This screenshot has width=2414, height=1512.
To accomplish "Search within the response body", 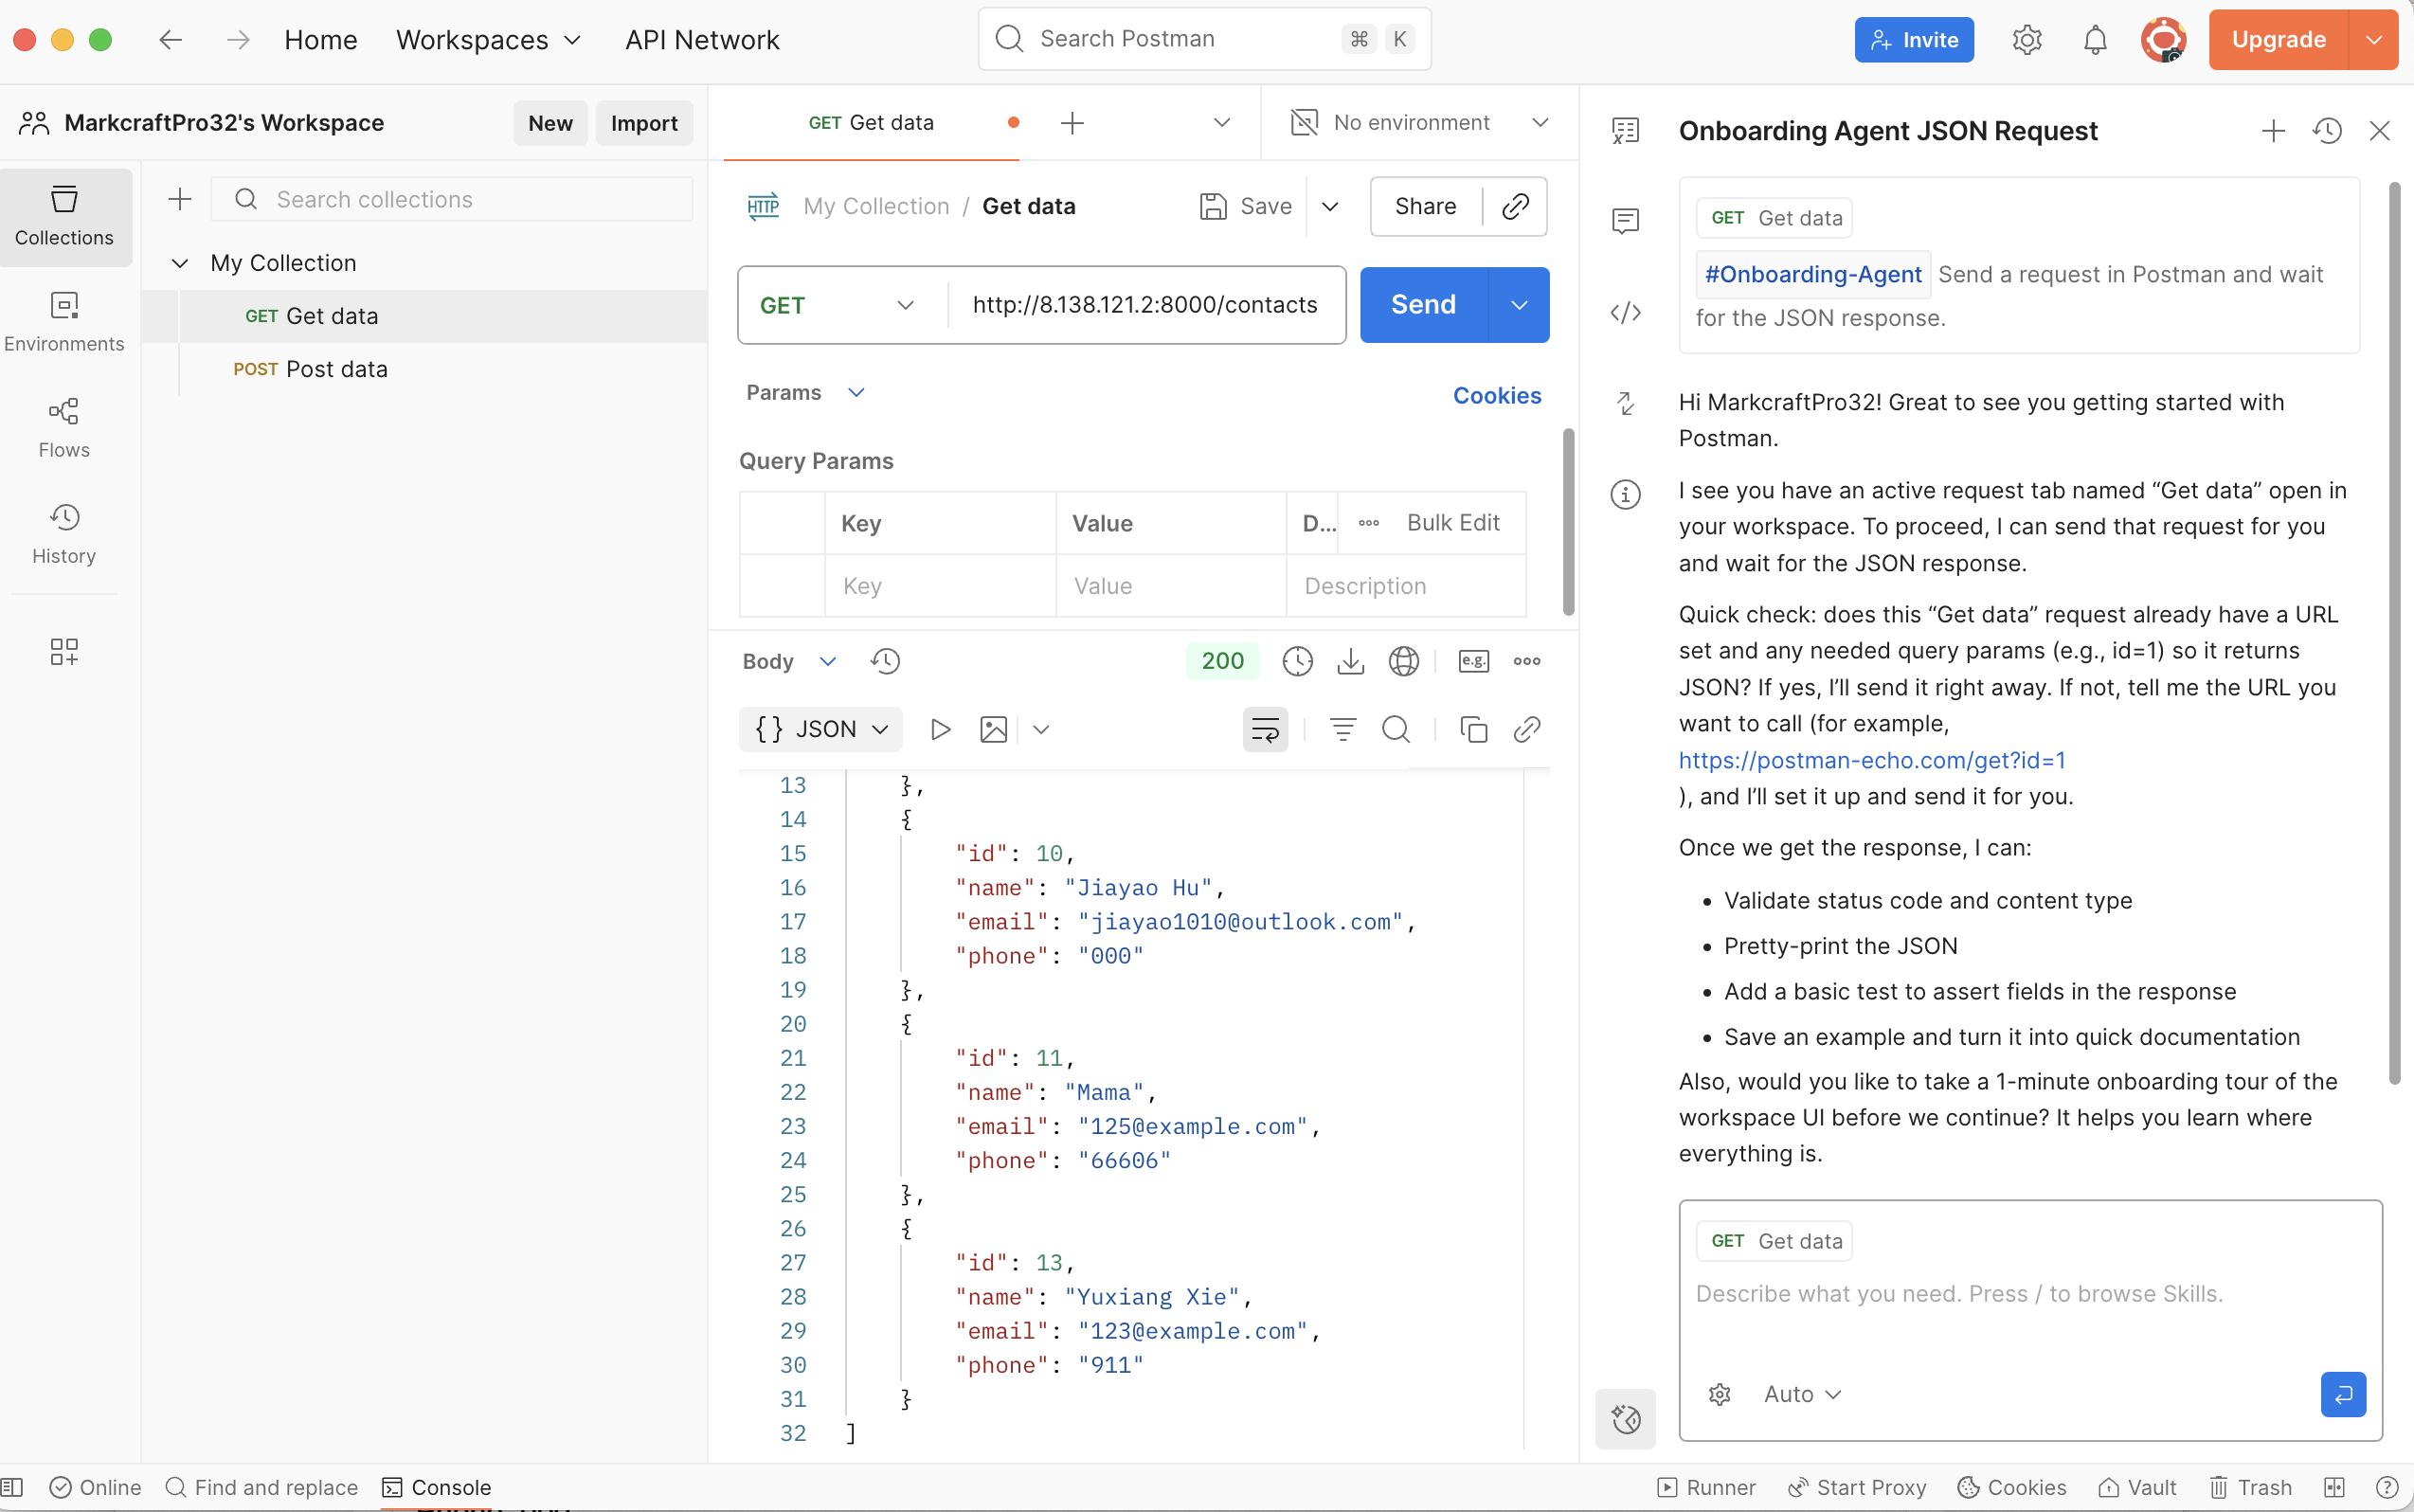I will pos(1396,729).
